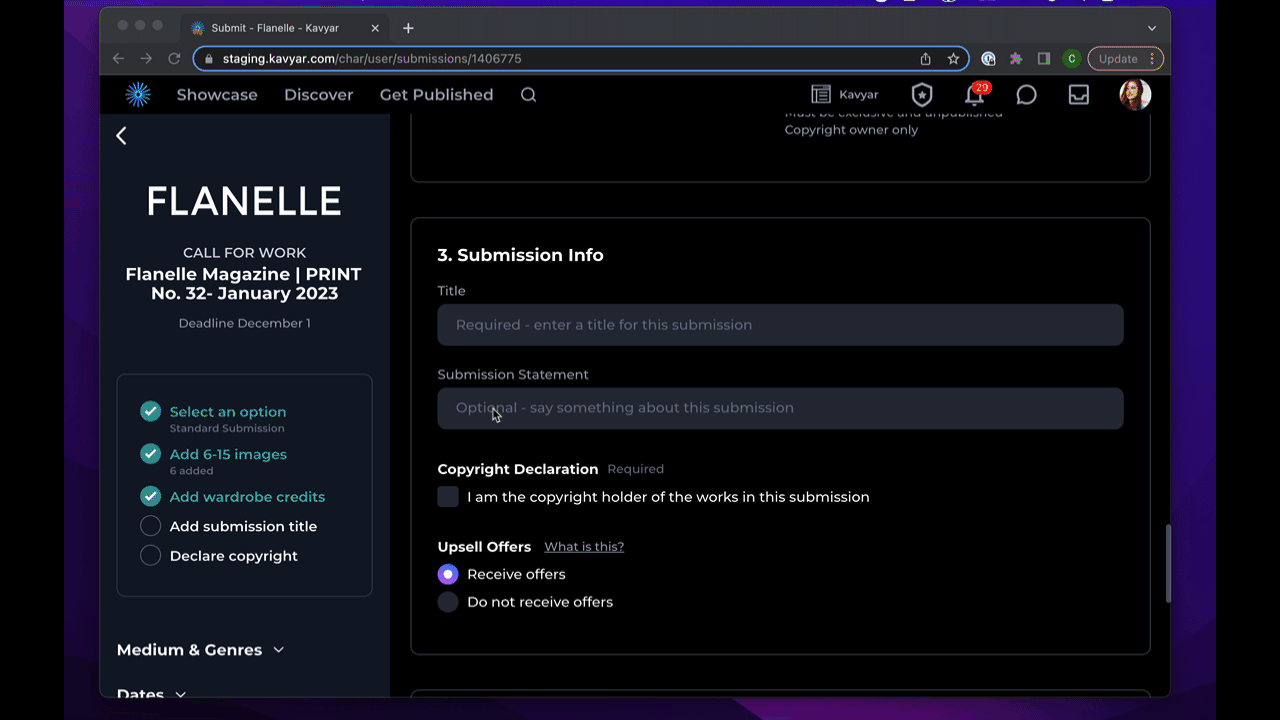Select Do not receive offers
1280x720 pixels.
tap(448, 602)
